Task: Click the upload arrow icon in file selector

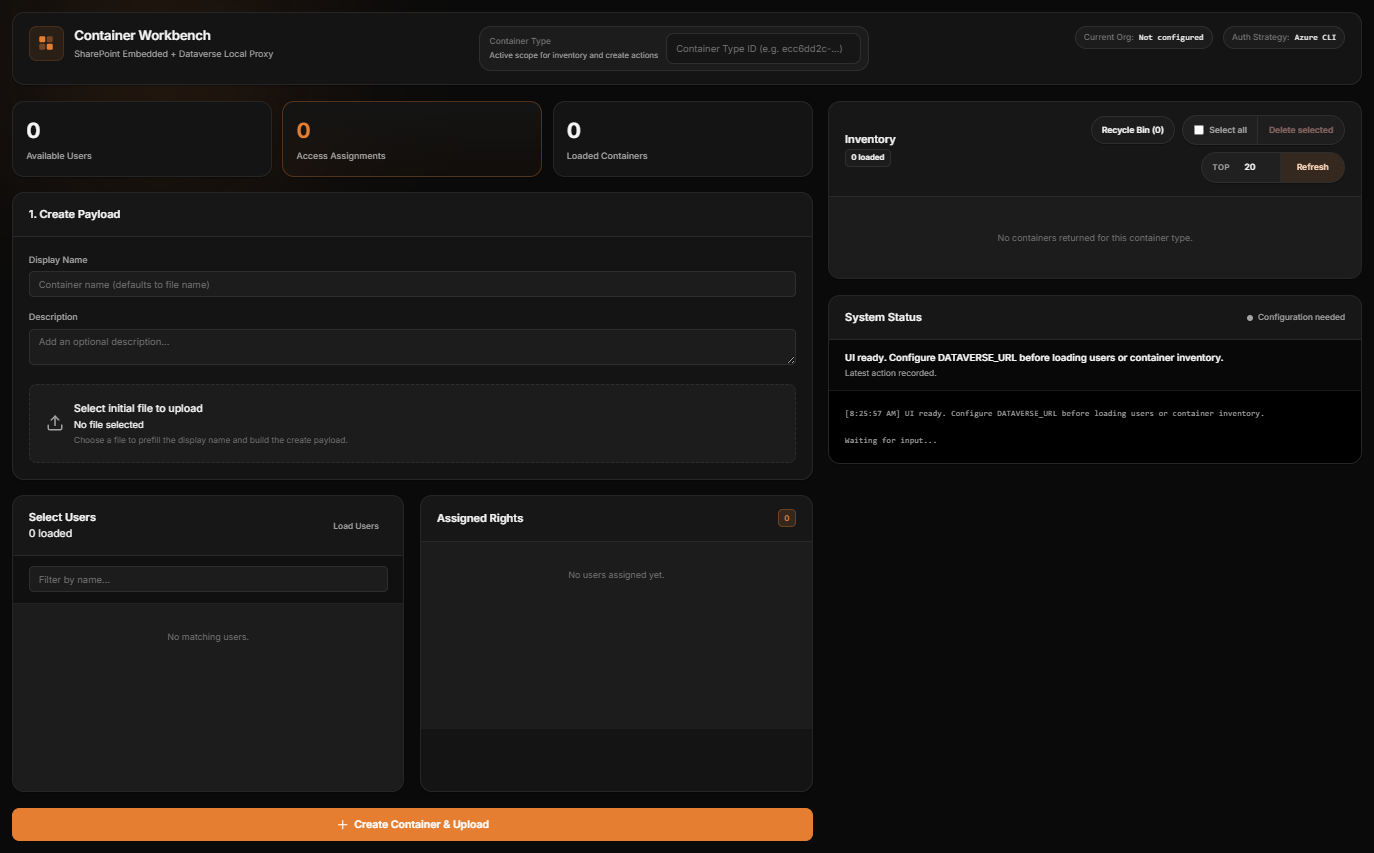Action: [55, 423]
